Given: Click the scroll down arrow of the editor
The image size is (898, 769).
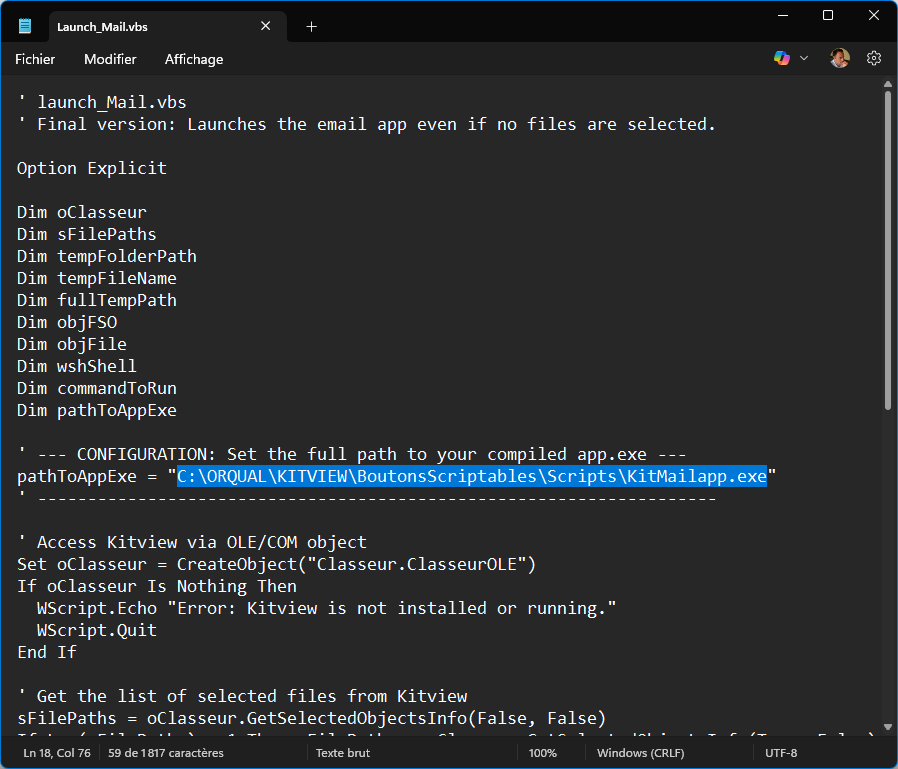Looking at the screenshot, I should click(887, 727).
